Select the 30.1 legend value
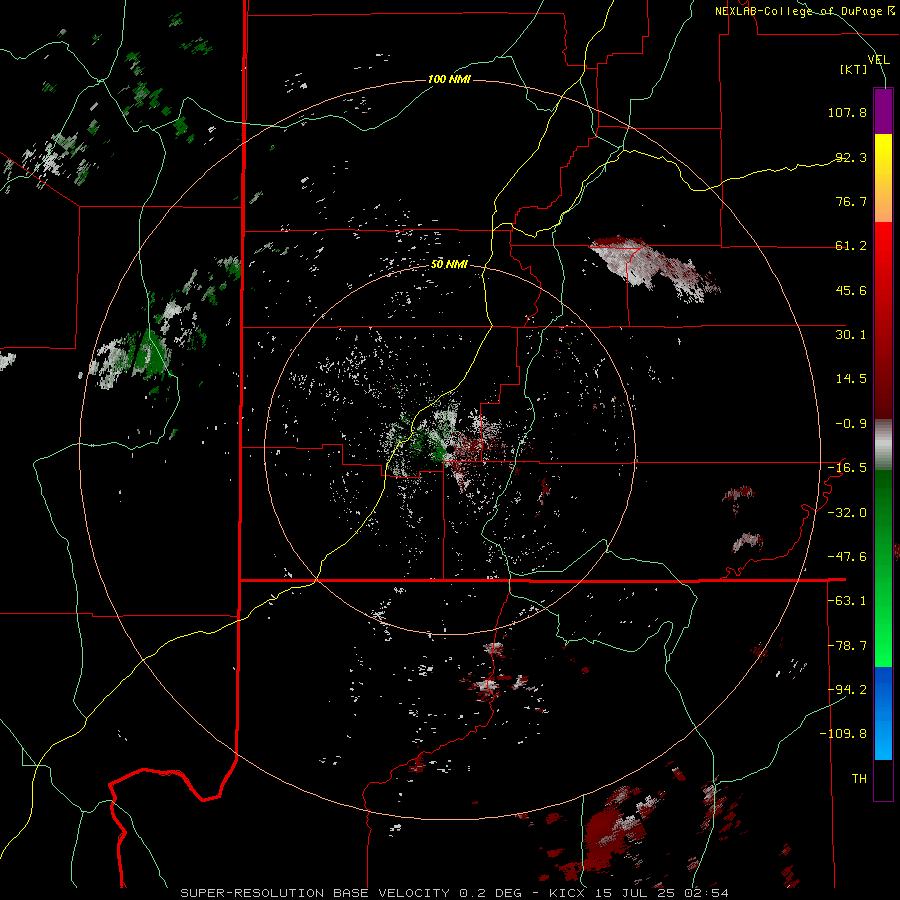900x900 pixels. pos(851,335)
